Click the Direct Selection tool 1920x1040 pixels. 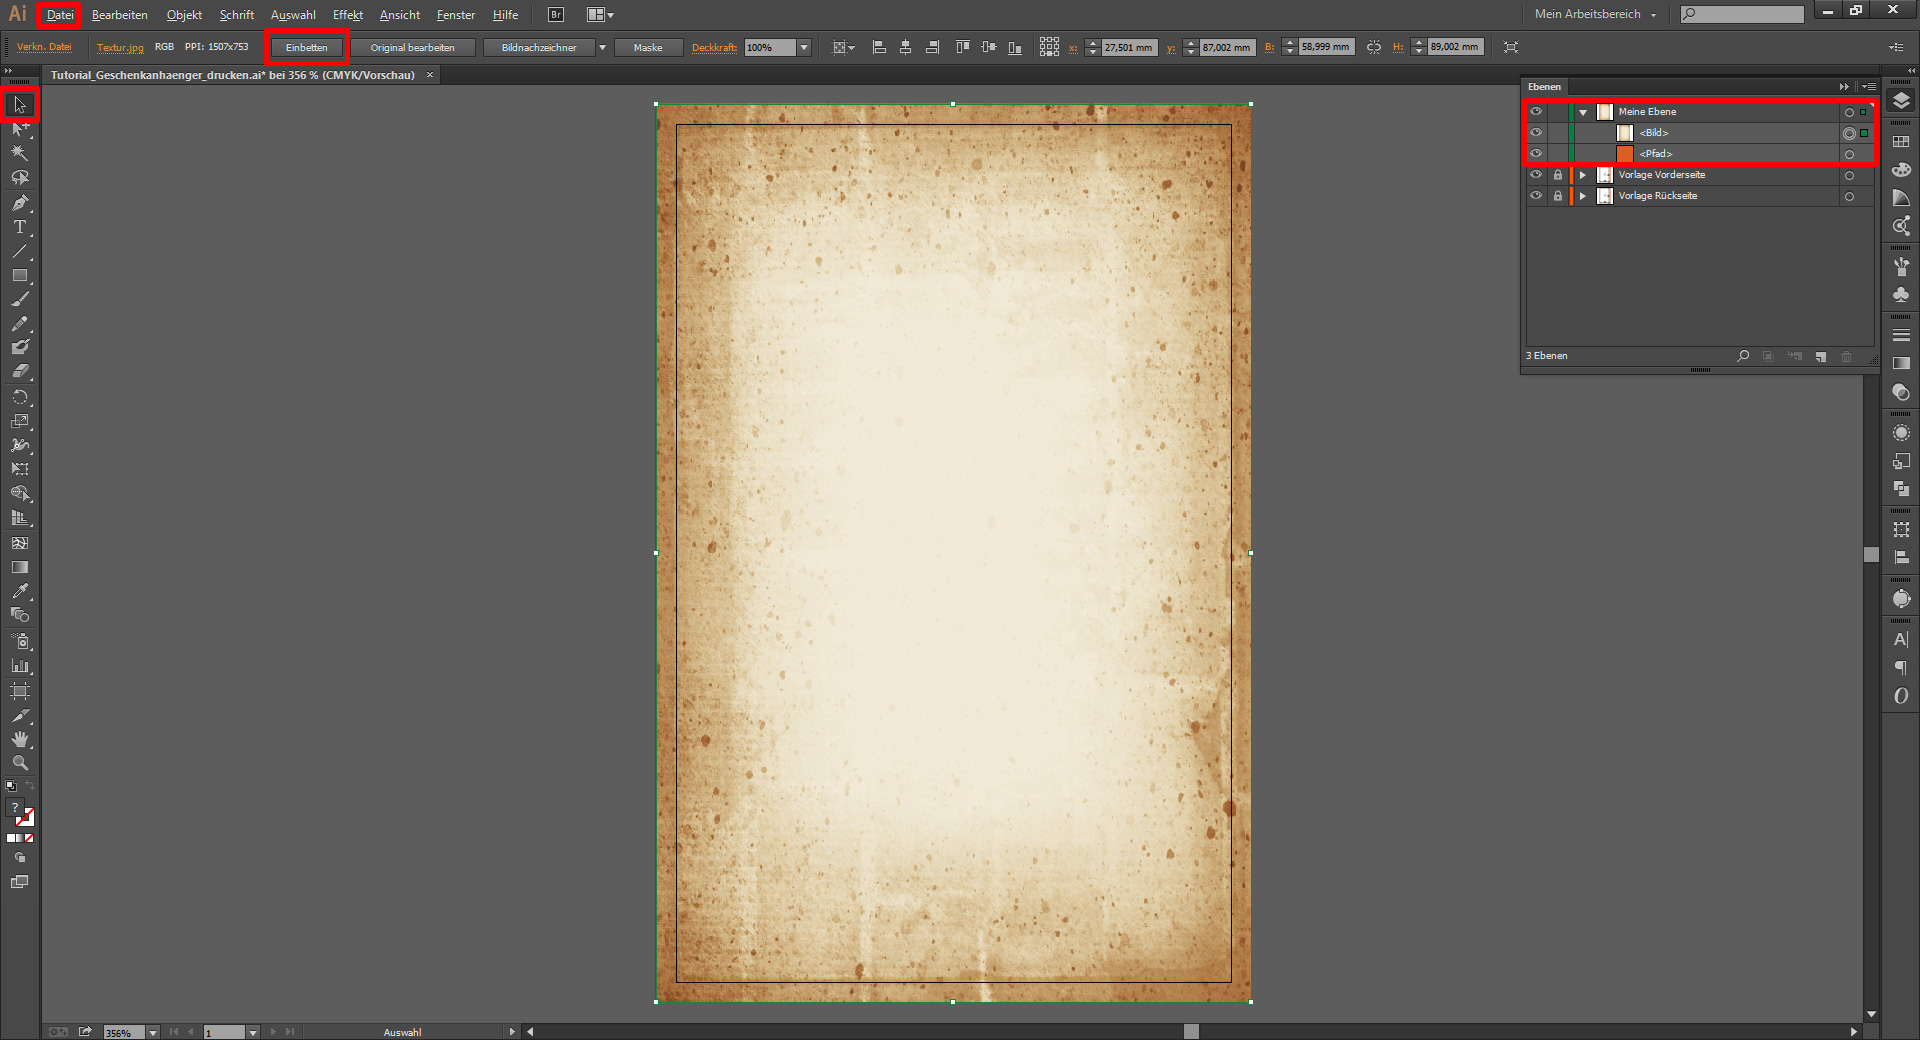coord(19,129)
